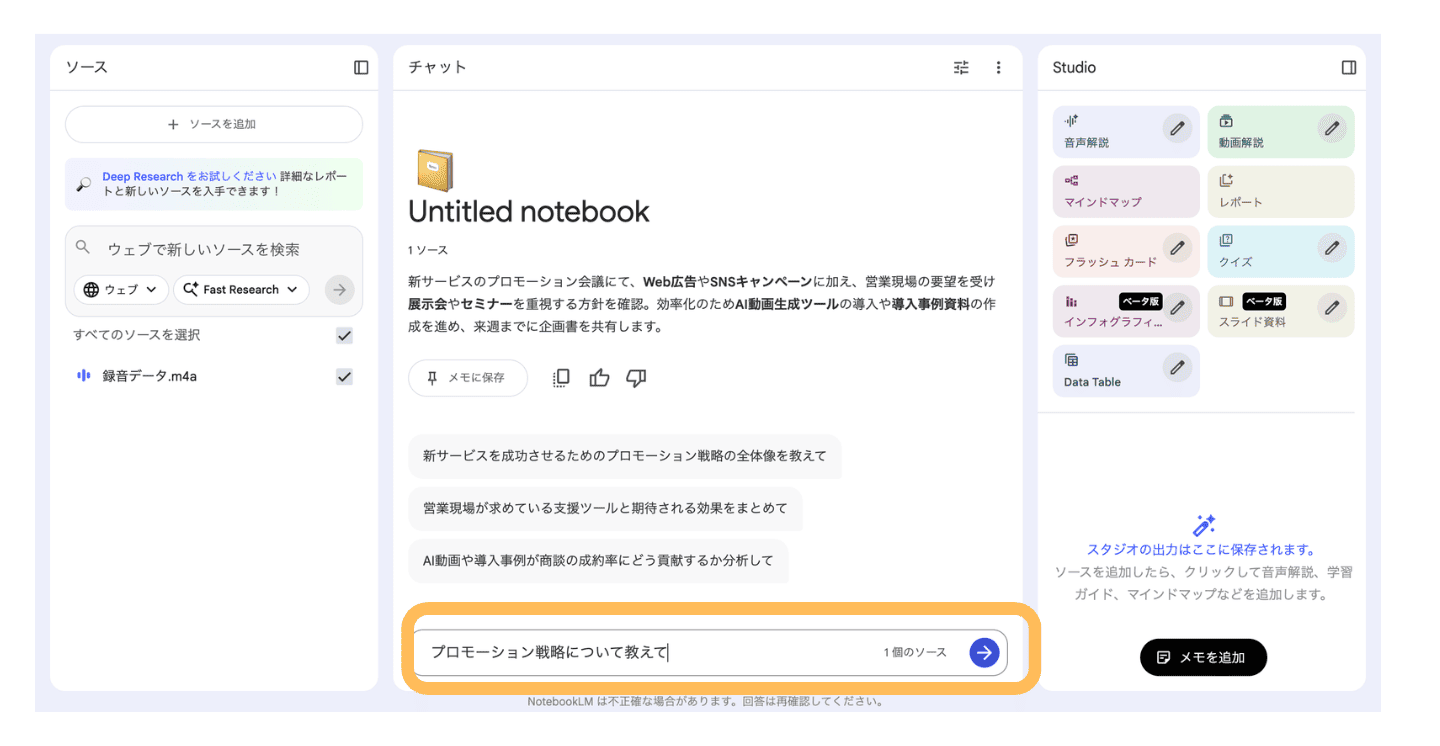Screen dimensions: 1440x746
Task: Uncheck the 録音データ.m4a source checkbox
Action: click(x=344, y=377)
